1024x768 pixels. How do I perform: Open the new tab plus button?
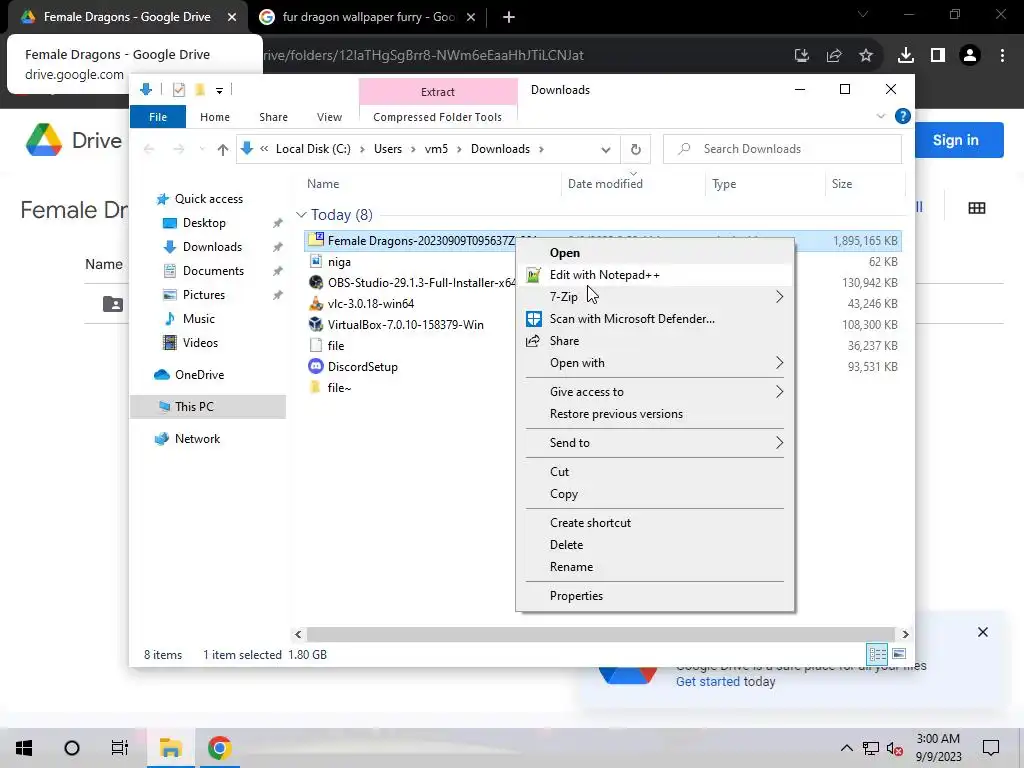[x=509, y=18]
